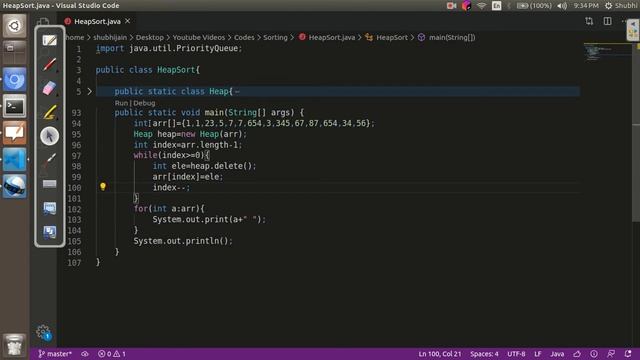Close the HeapSort.java tab

click(x=127, y=21)
